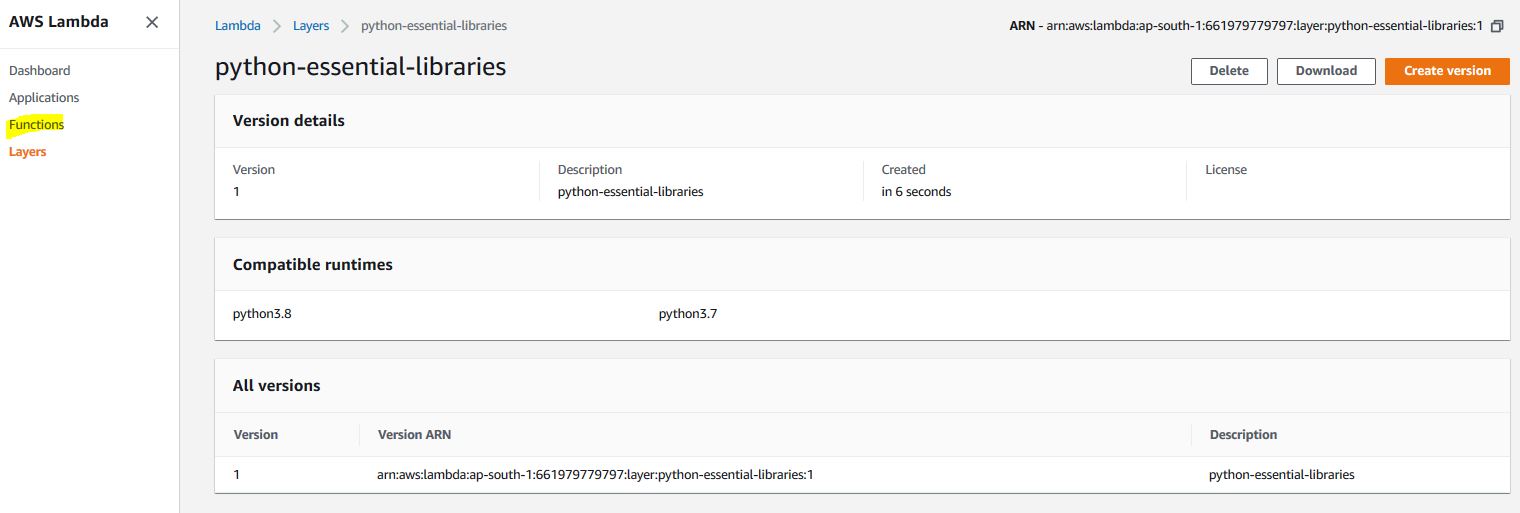Select Layers in the sidebar navigation
The height and width of the screenshot is (513, 1520).
(x=27, y=151)
